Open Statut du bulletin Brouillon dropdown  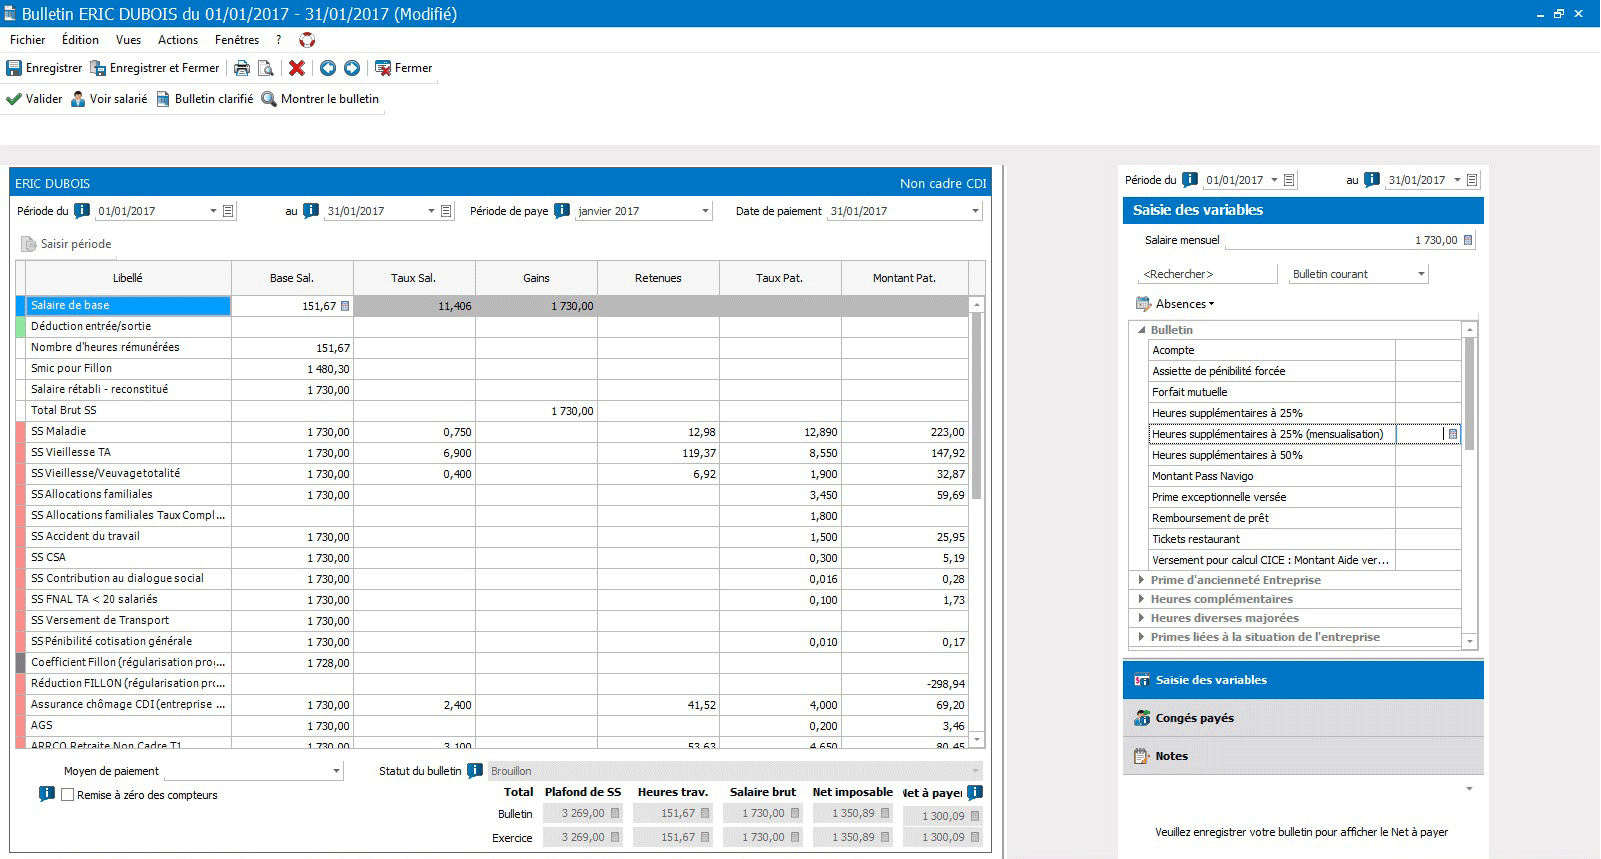[x=975, y=771]
